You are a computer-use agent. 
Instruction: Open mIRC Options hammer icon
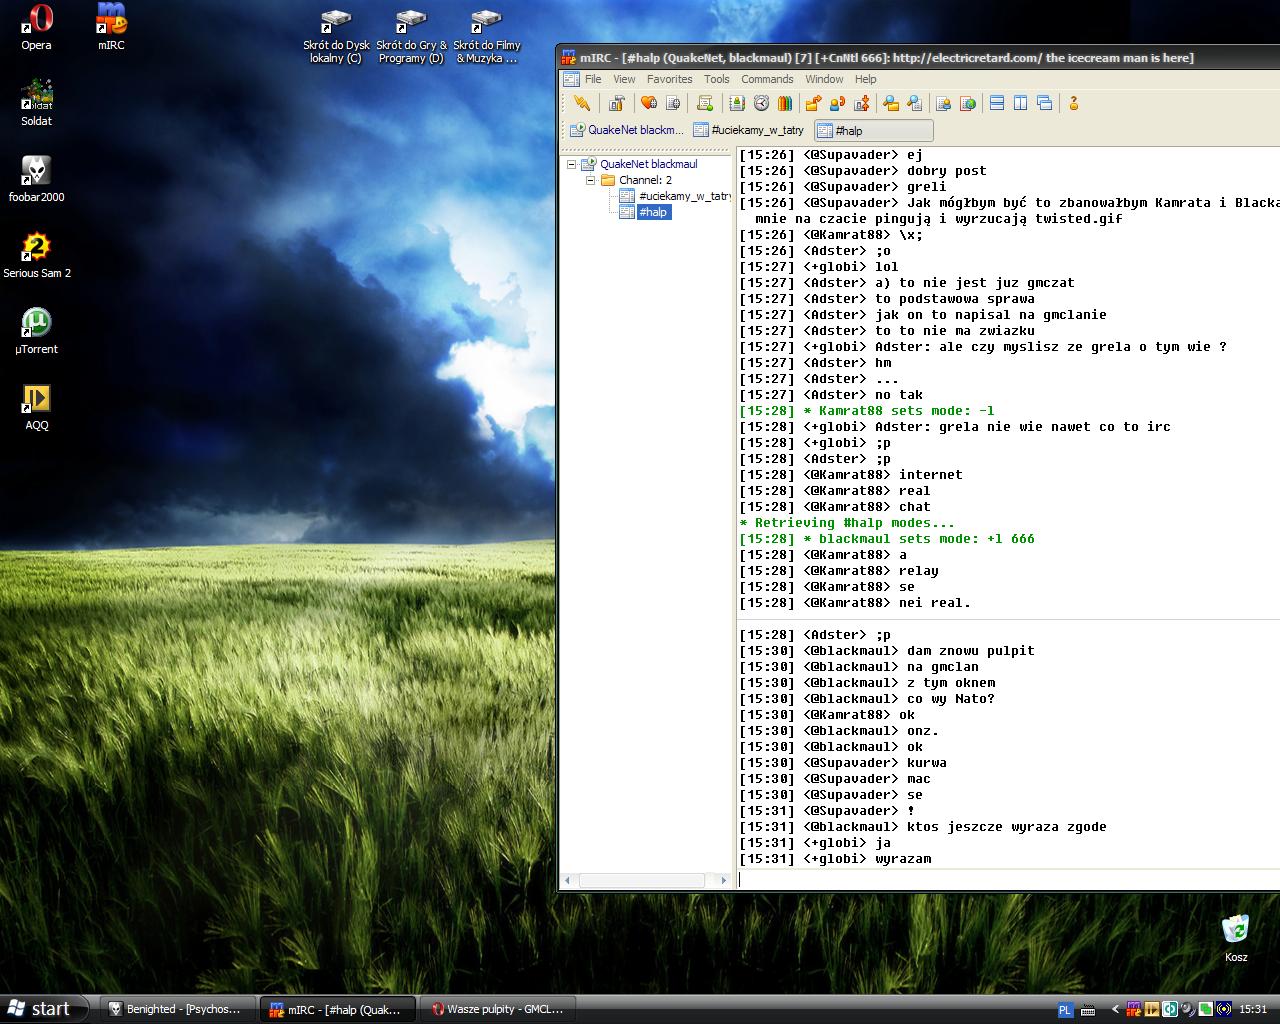[x=617, y=103]
